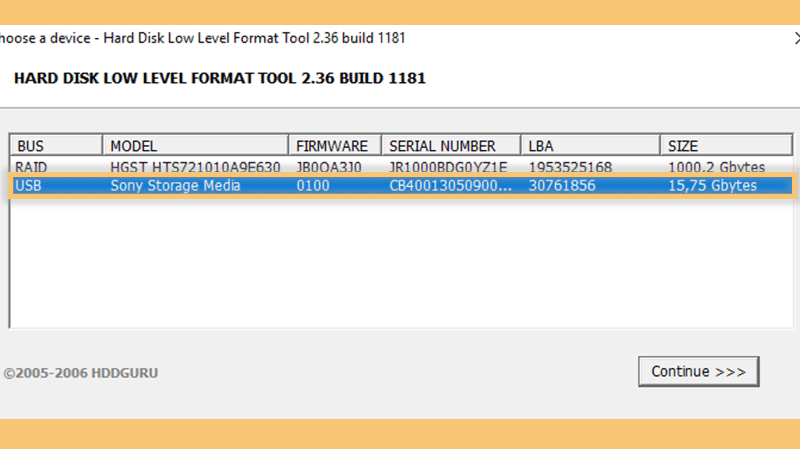This screenshot has height=449, width=800.
Task: Click the 1000.2 Gbytes size cell
Action: (x=716, y=167)
